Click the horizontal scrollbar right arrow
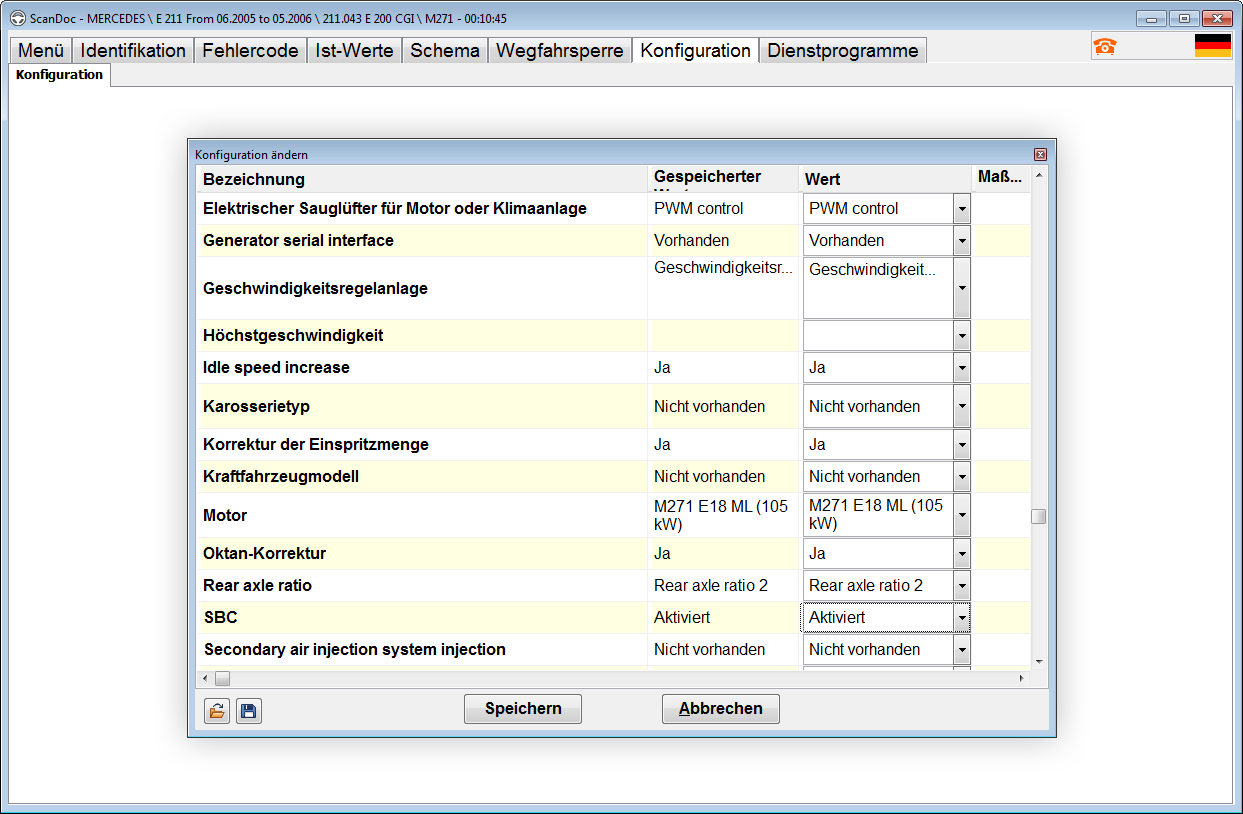This screenshot has width=1243, height=814. tap(1021, 679)
